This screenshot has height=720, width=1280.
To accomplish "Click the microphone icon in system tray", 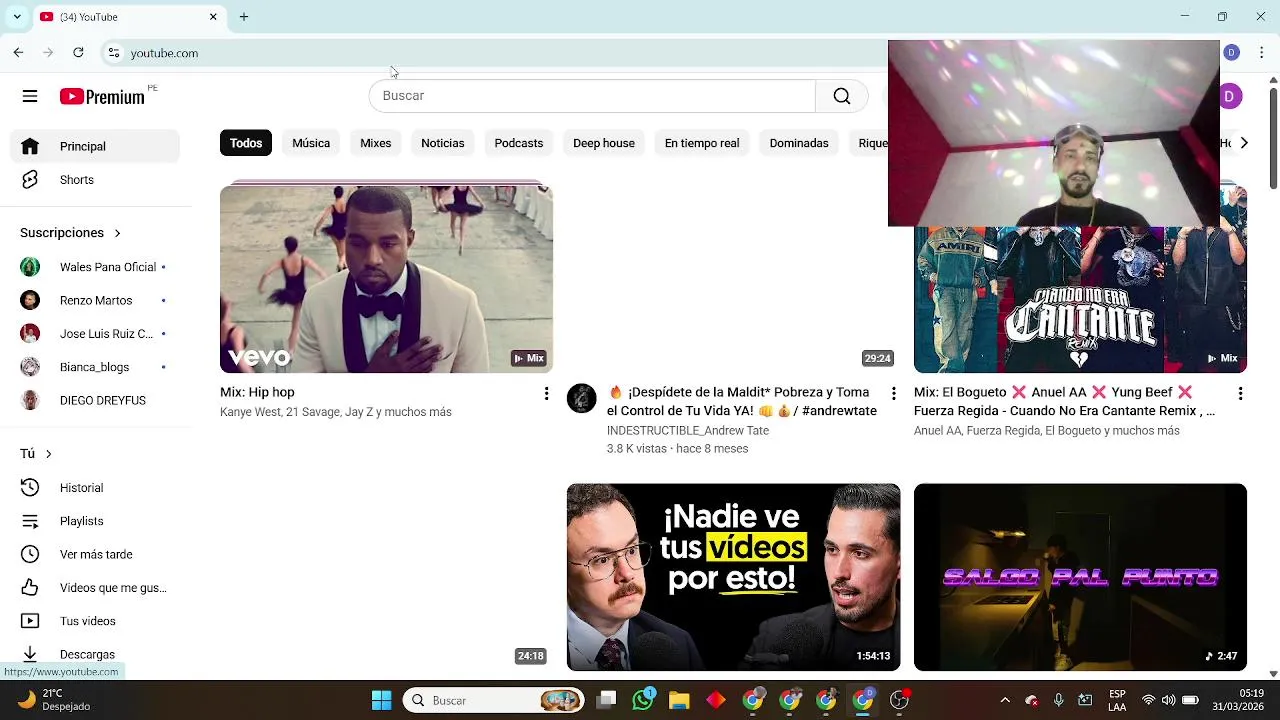I will tap(1058, 700).
